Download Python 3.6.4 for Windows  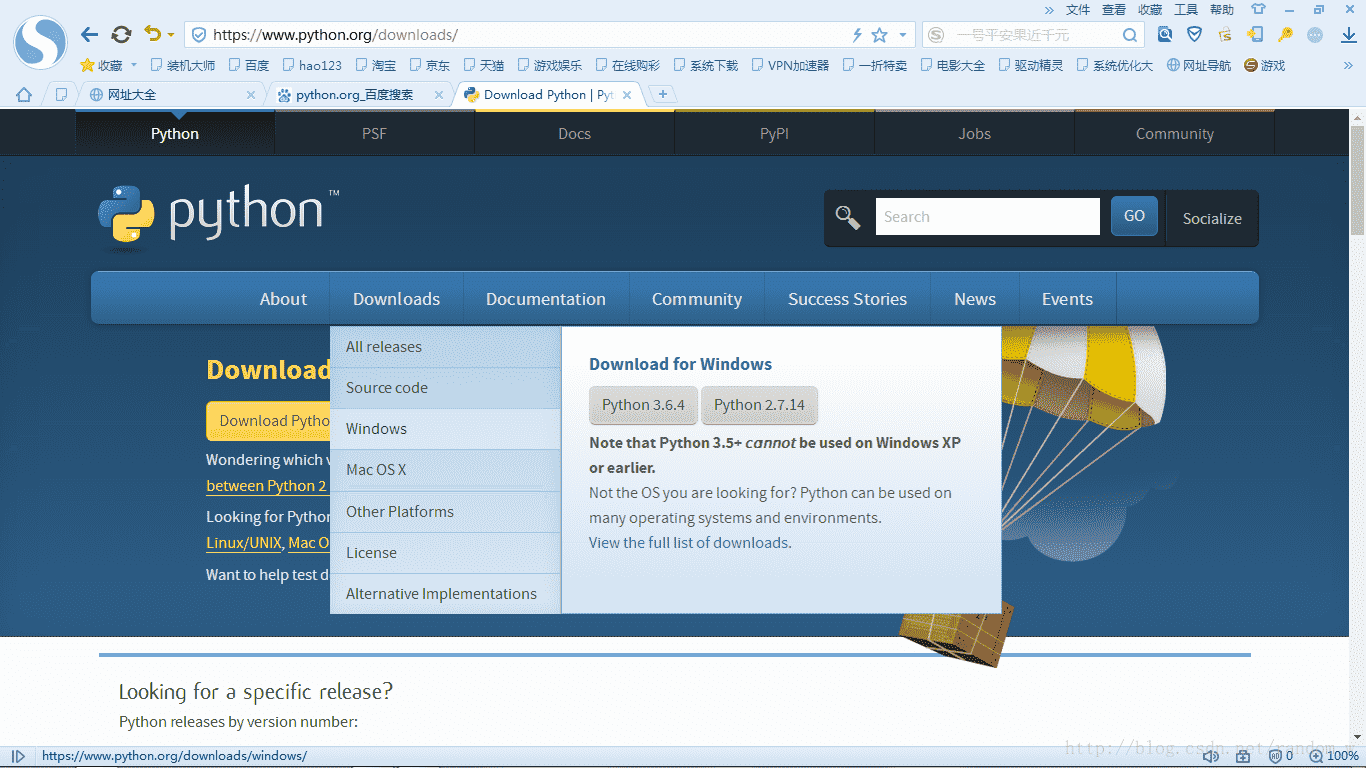[643, 405]
